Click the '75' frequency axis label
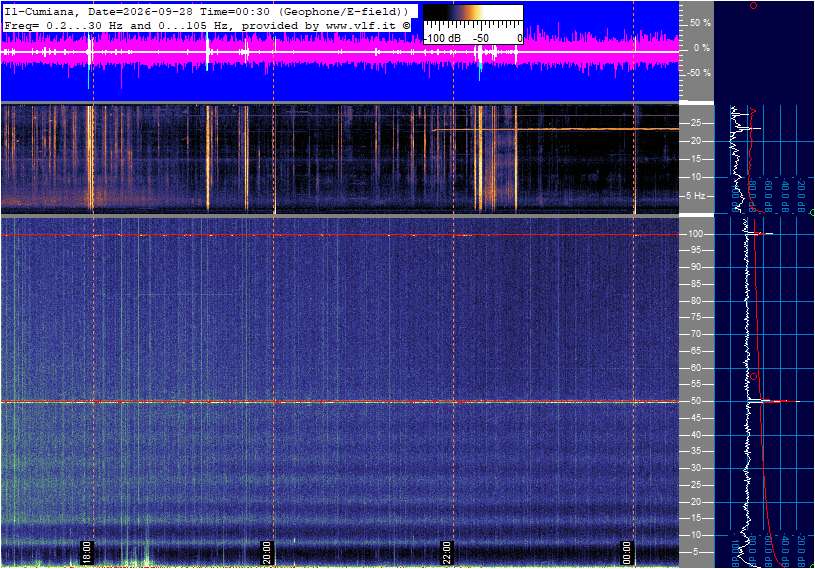Viewport: 815px width, 569px height. coord(695,317)
